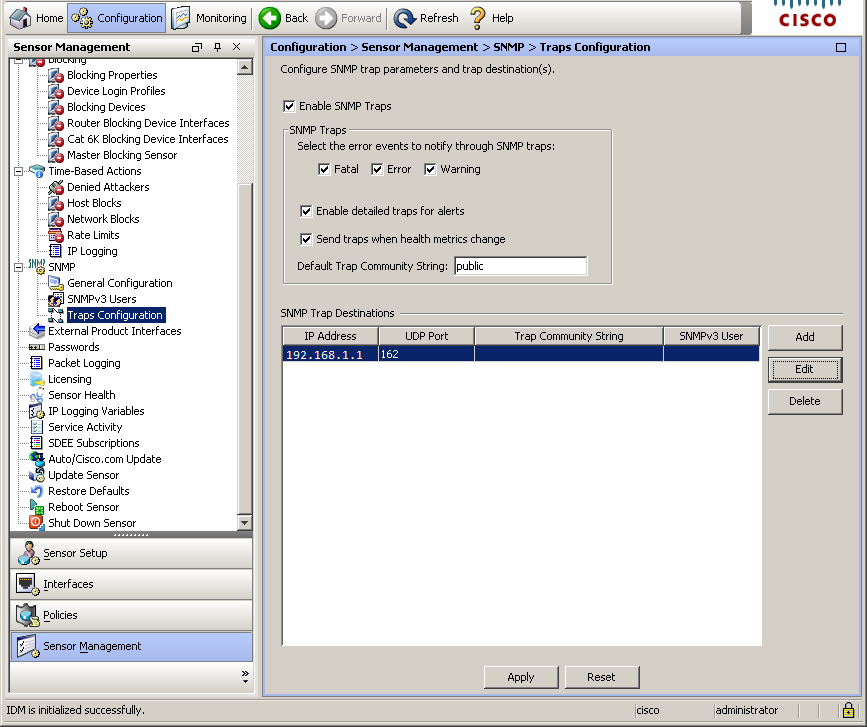Click the Configuration toolbar label
This screenshot has height=727, width=867.
tap(130, 18)
